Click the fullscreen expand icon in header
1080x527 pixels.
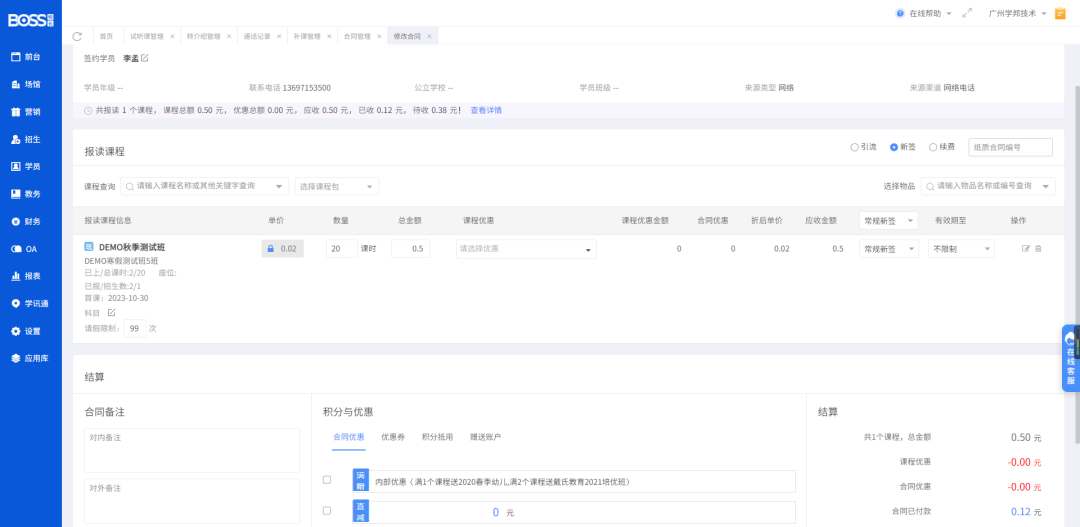click(966, 14)
